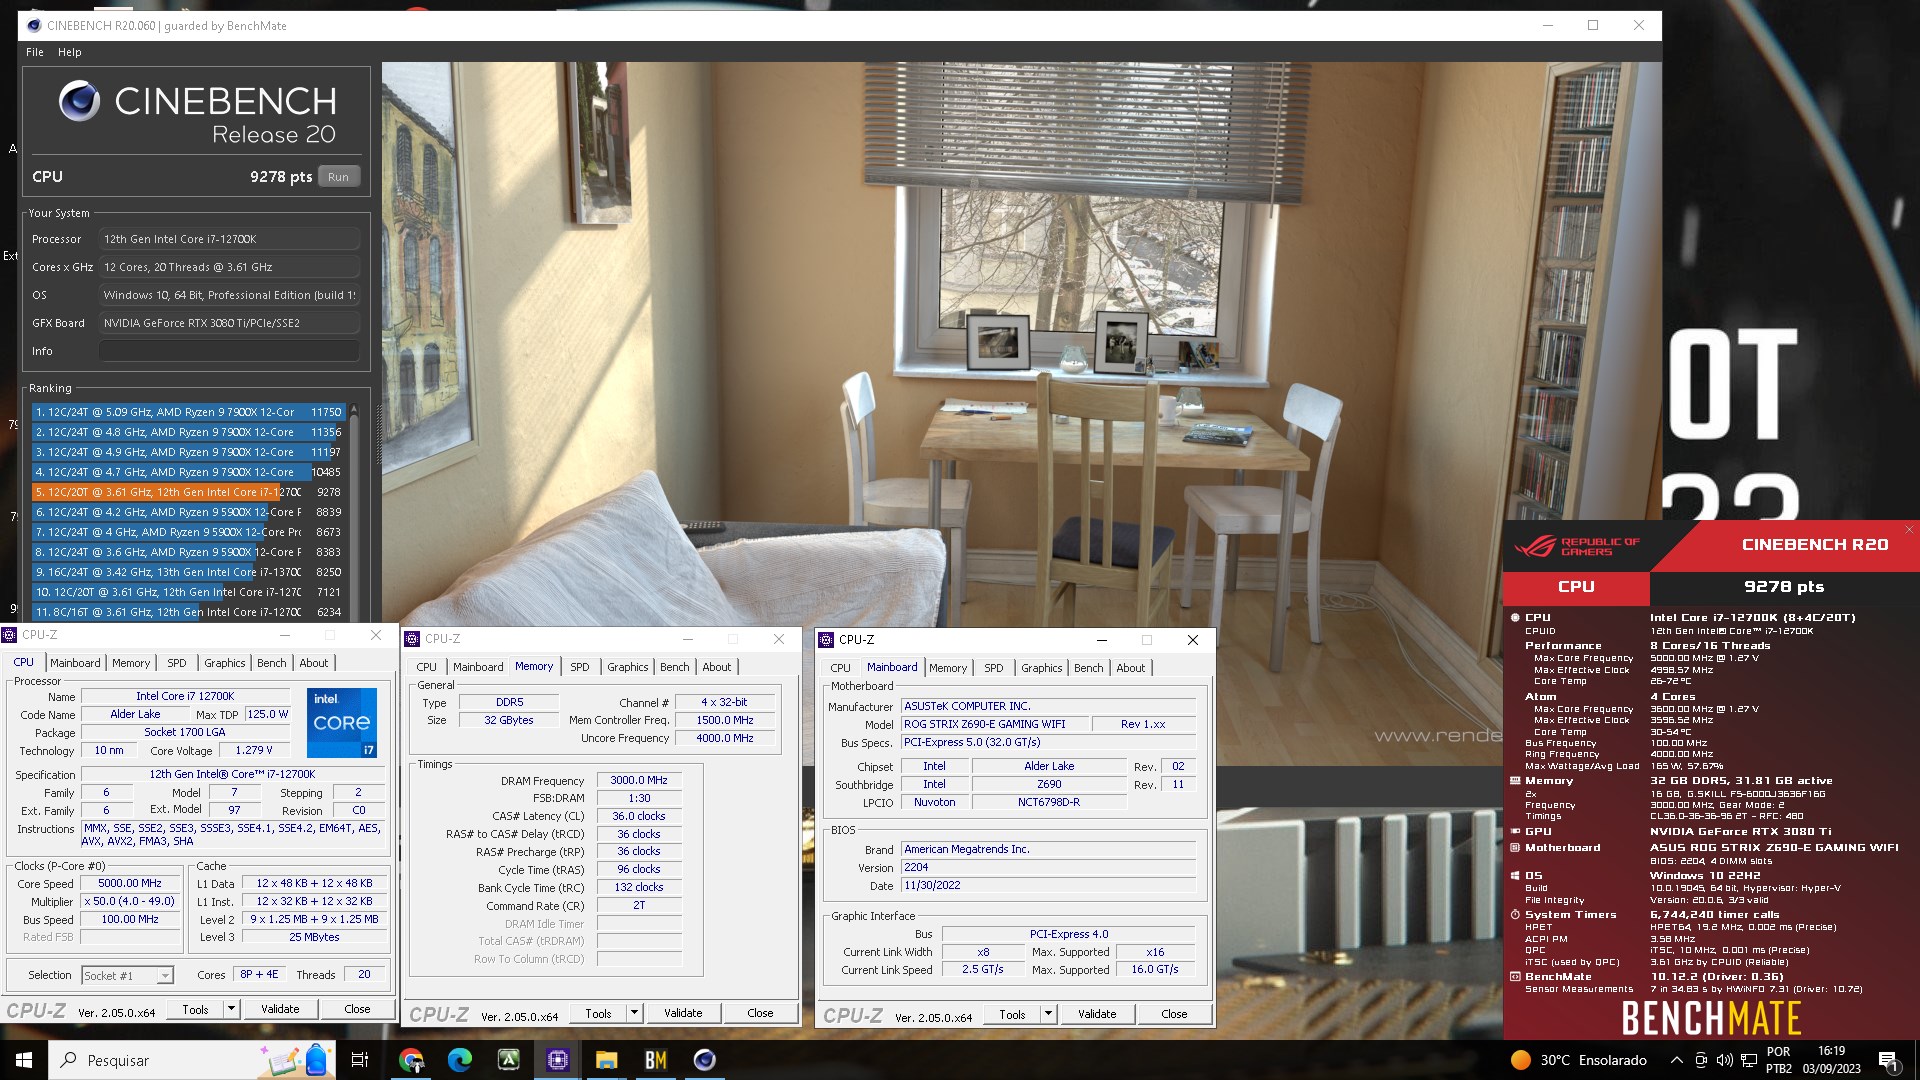Close the BenchMate overlay with its X
Viewport: 1920px width, 1080px height.
[1909, 530]
